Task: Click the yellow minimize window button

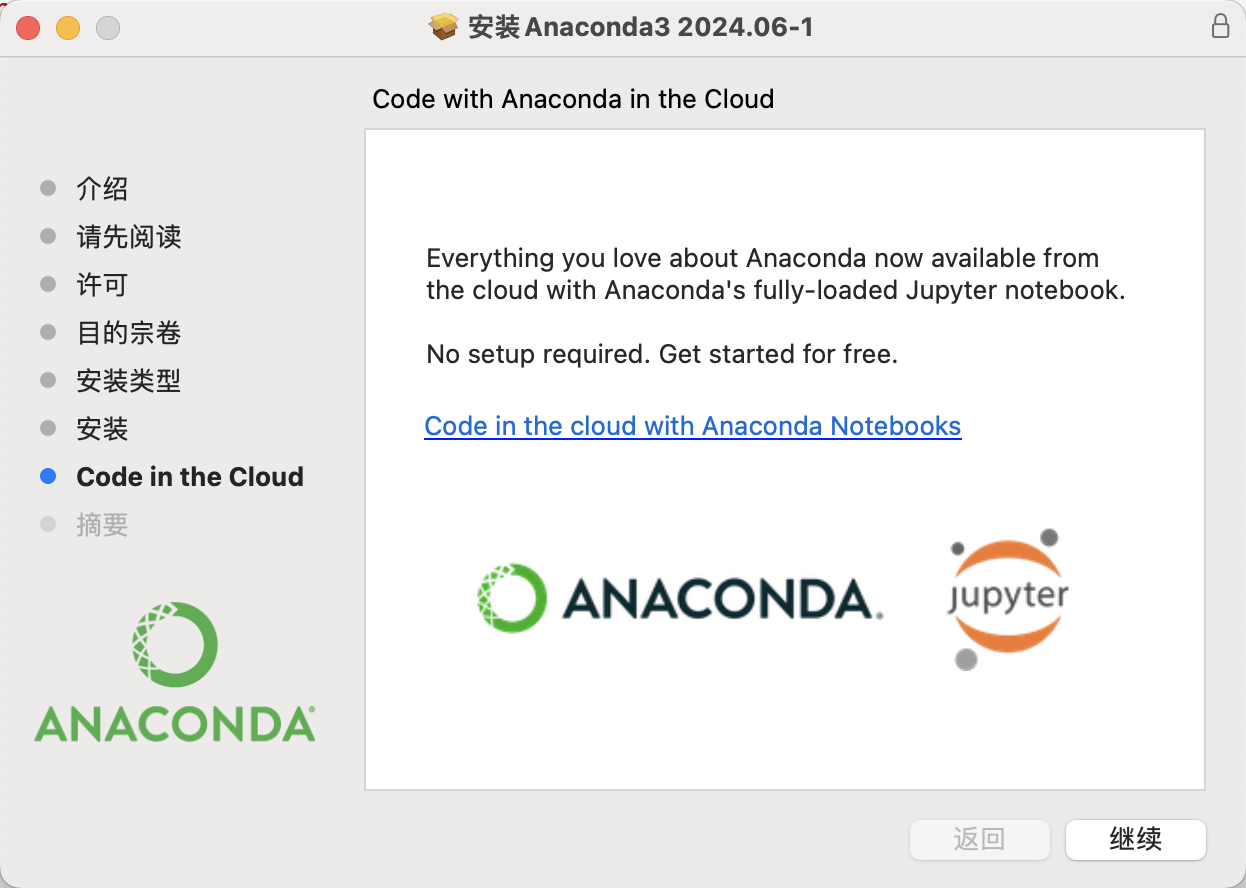Action: [68, 28]
